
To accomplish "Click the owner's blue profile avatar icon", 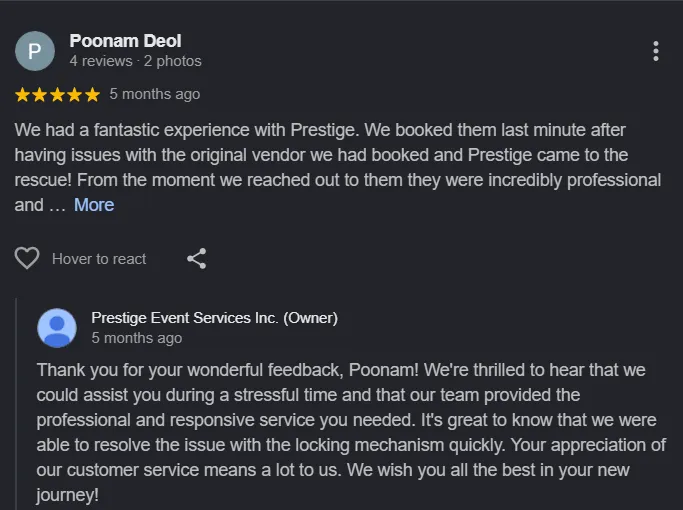I will pyautogui.click(x=57, y=328).
